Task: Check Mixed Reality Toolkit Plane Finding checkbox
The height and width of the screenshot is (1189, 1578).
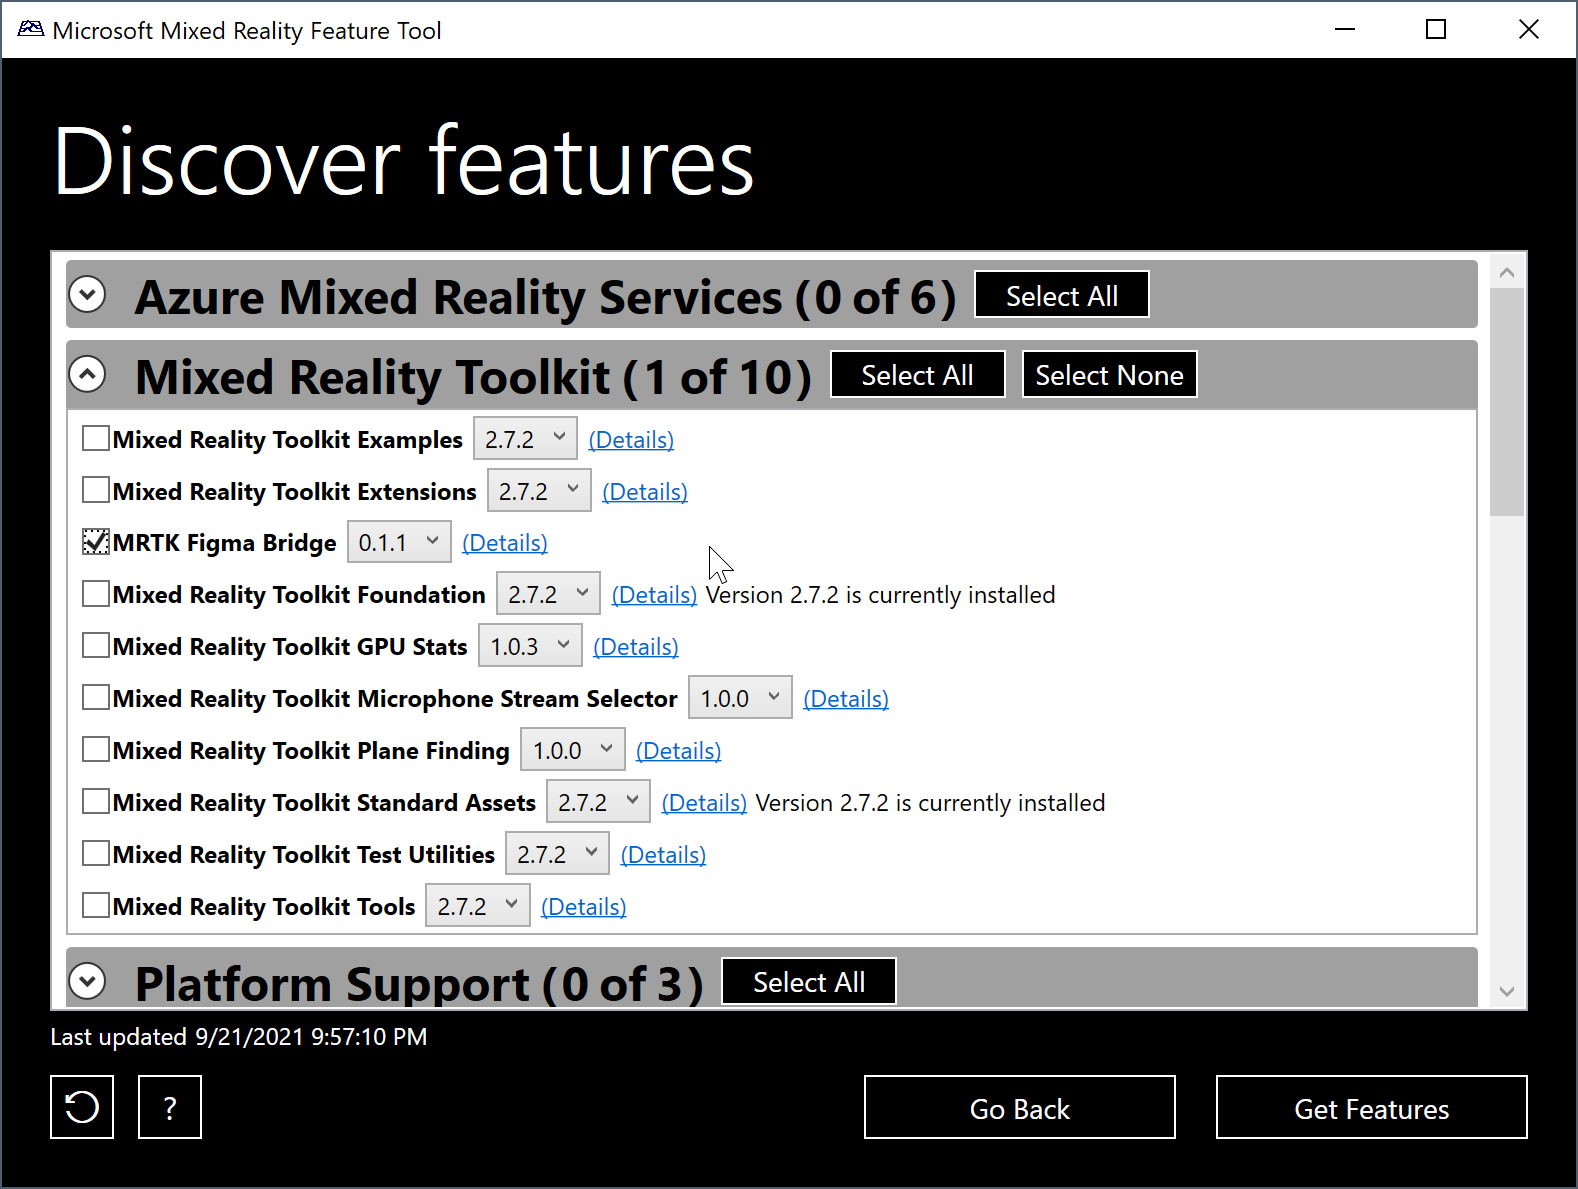Action: (x=96, y=750)
